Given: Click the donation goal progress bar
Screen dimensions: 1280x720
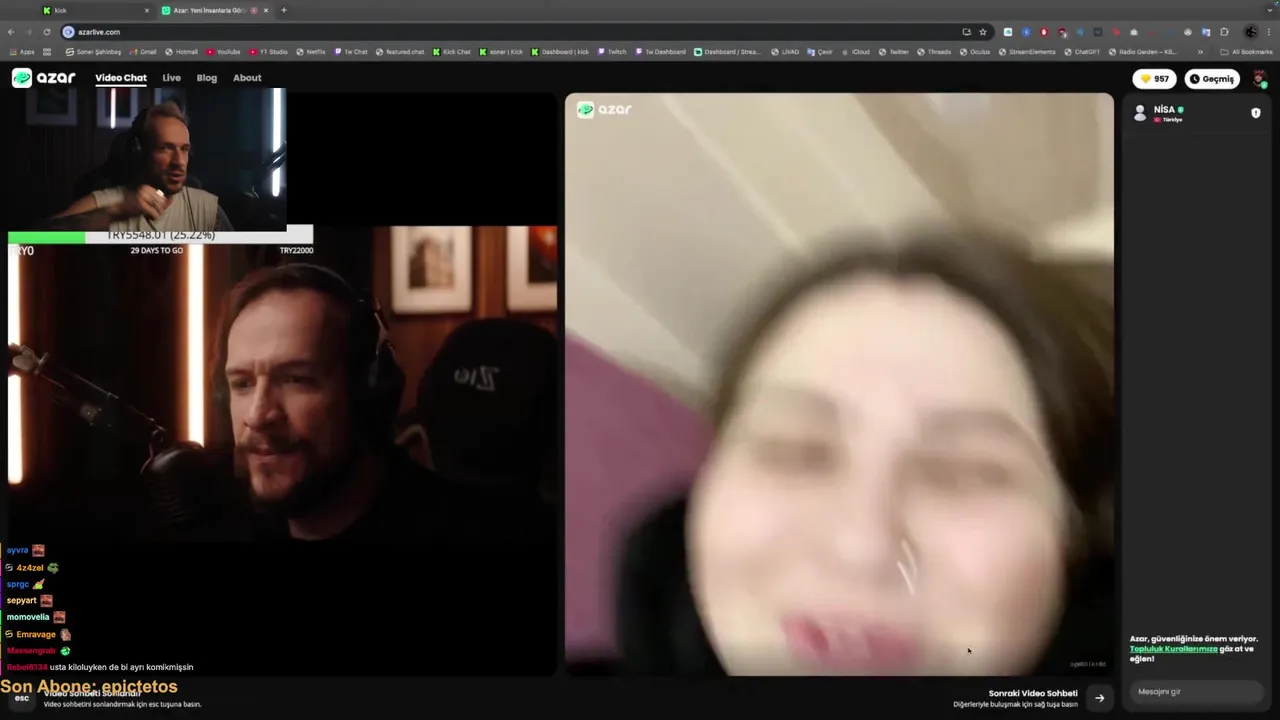Looking at the screenshot, I should pos(160,236).
